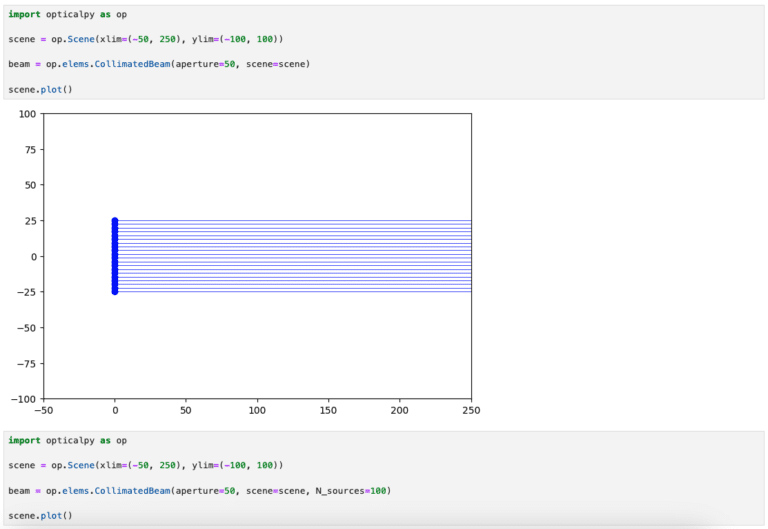This screenshot has height=529, width=768.
Task: Click the x-axis tick label 150
Action: click(329, 410)
